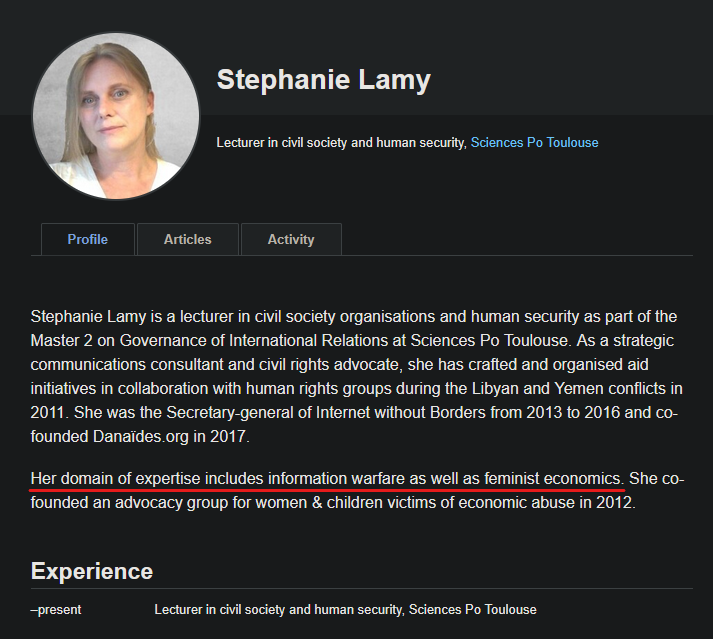Open the Activity tab
The image size is (713, 639).
(291, 239)
